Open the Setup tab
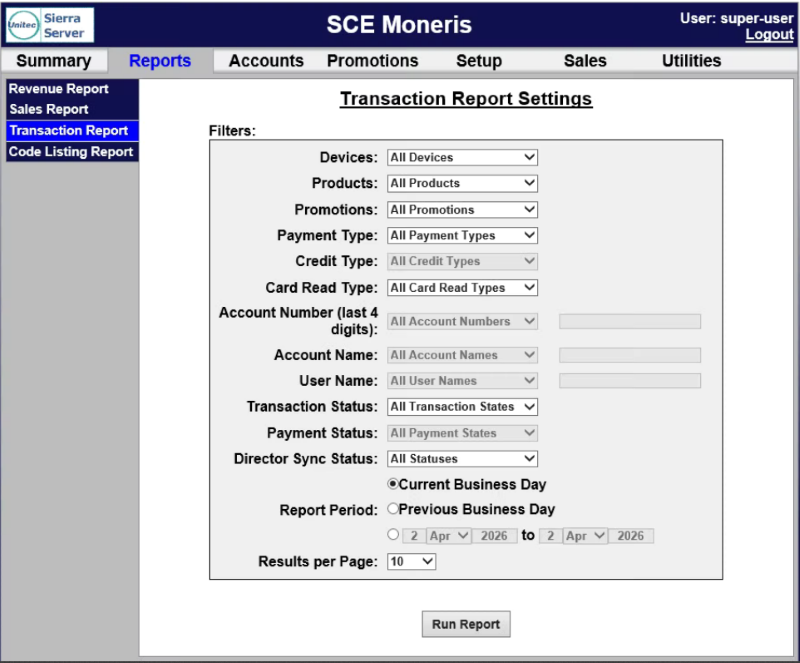The width and height of the screenshot is (800, 663). pos(479,61)
